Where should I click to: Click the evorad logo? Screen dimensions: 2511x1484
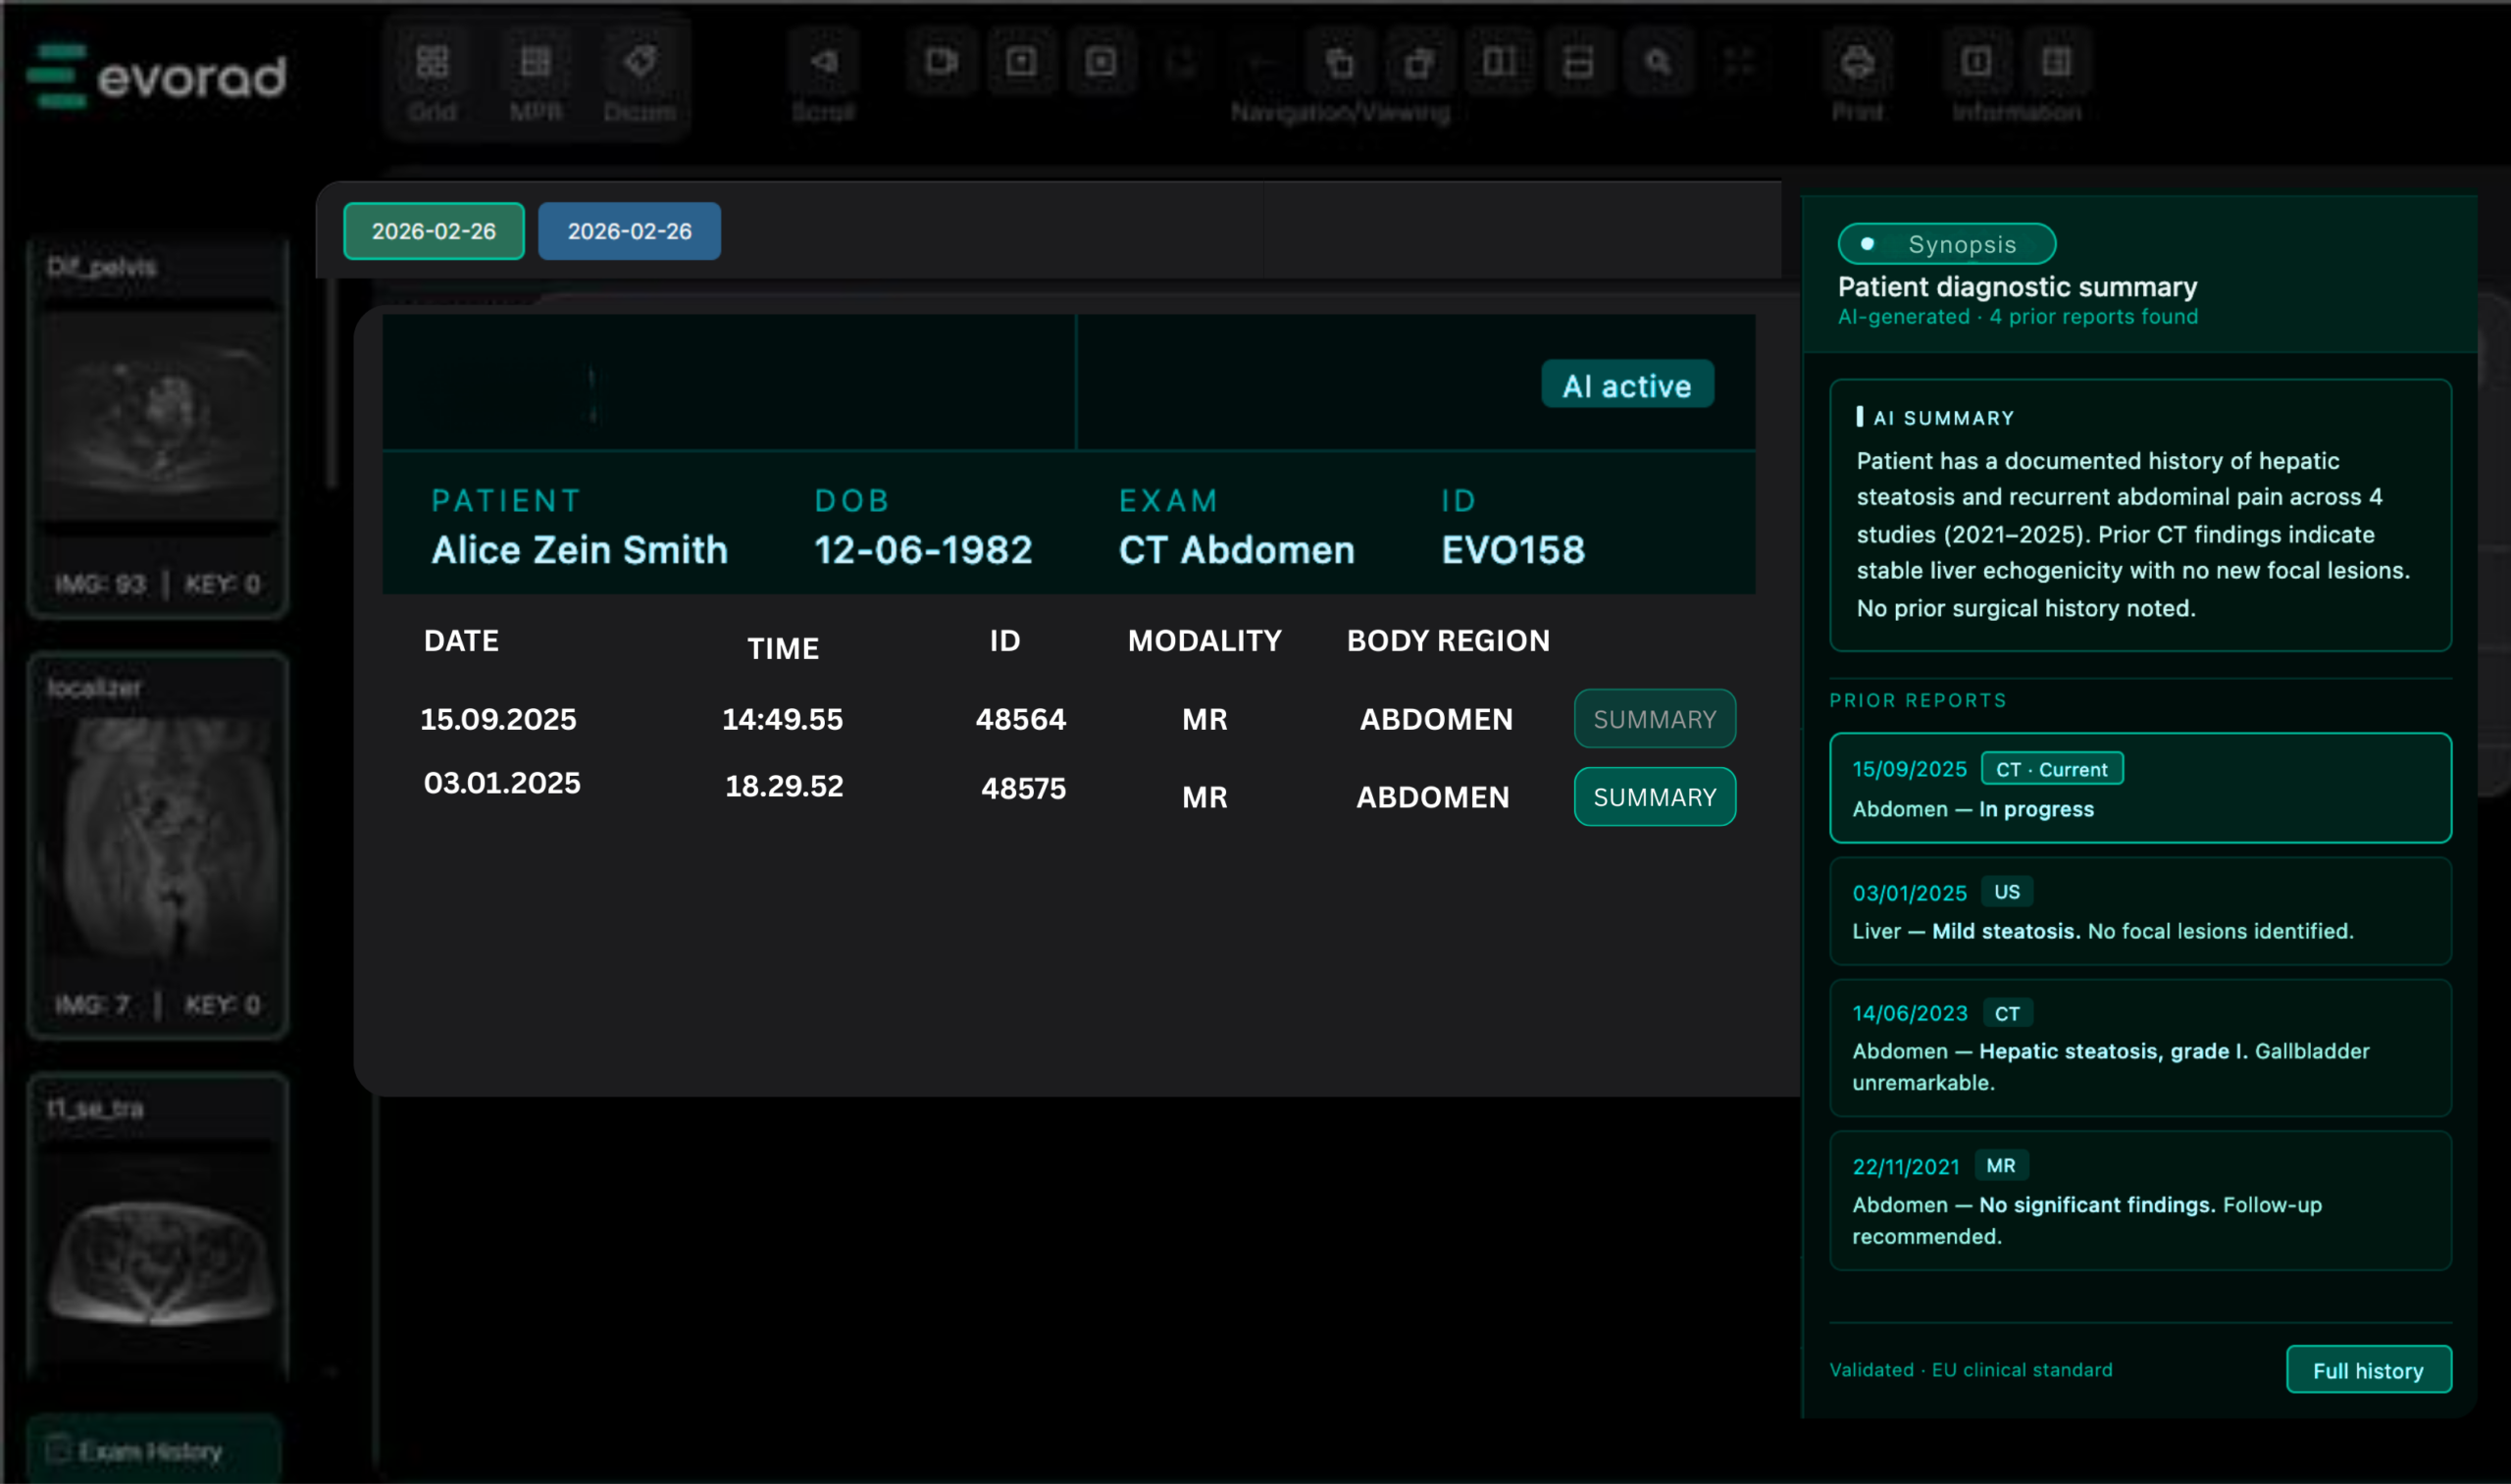158,76
